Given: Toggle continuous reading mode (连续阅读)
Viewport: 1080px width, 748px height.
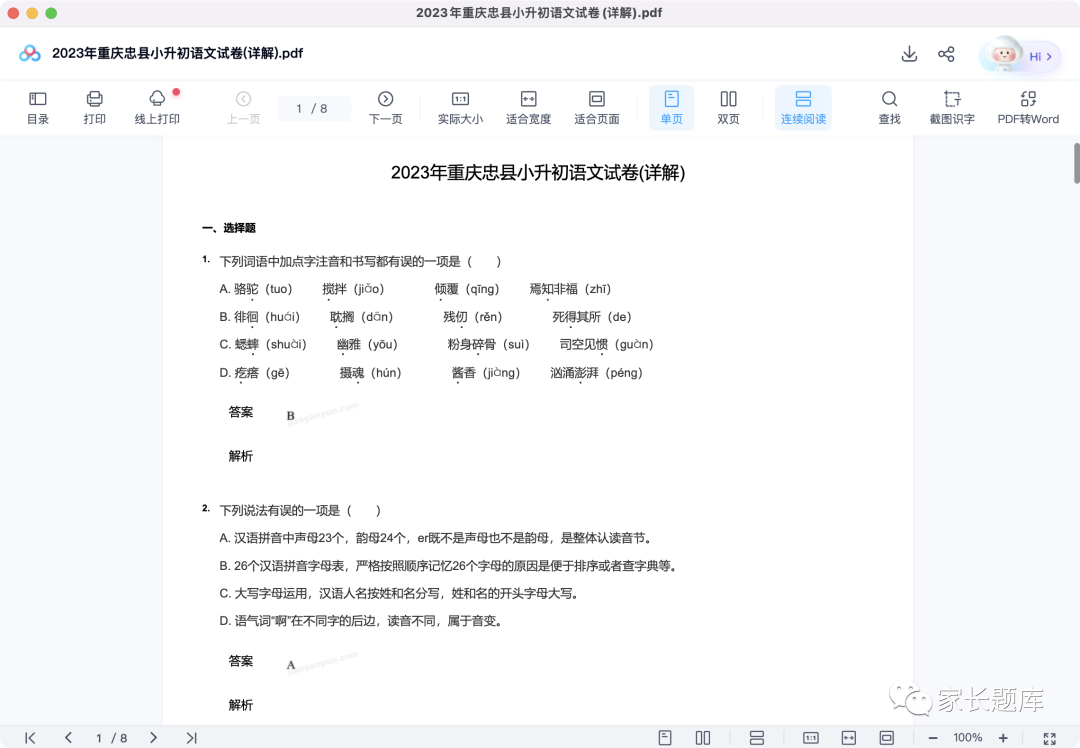Looking at the screenshot, I should (x=803, y=108).
